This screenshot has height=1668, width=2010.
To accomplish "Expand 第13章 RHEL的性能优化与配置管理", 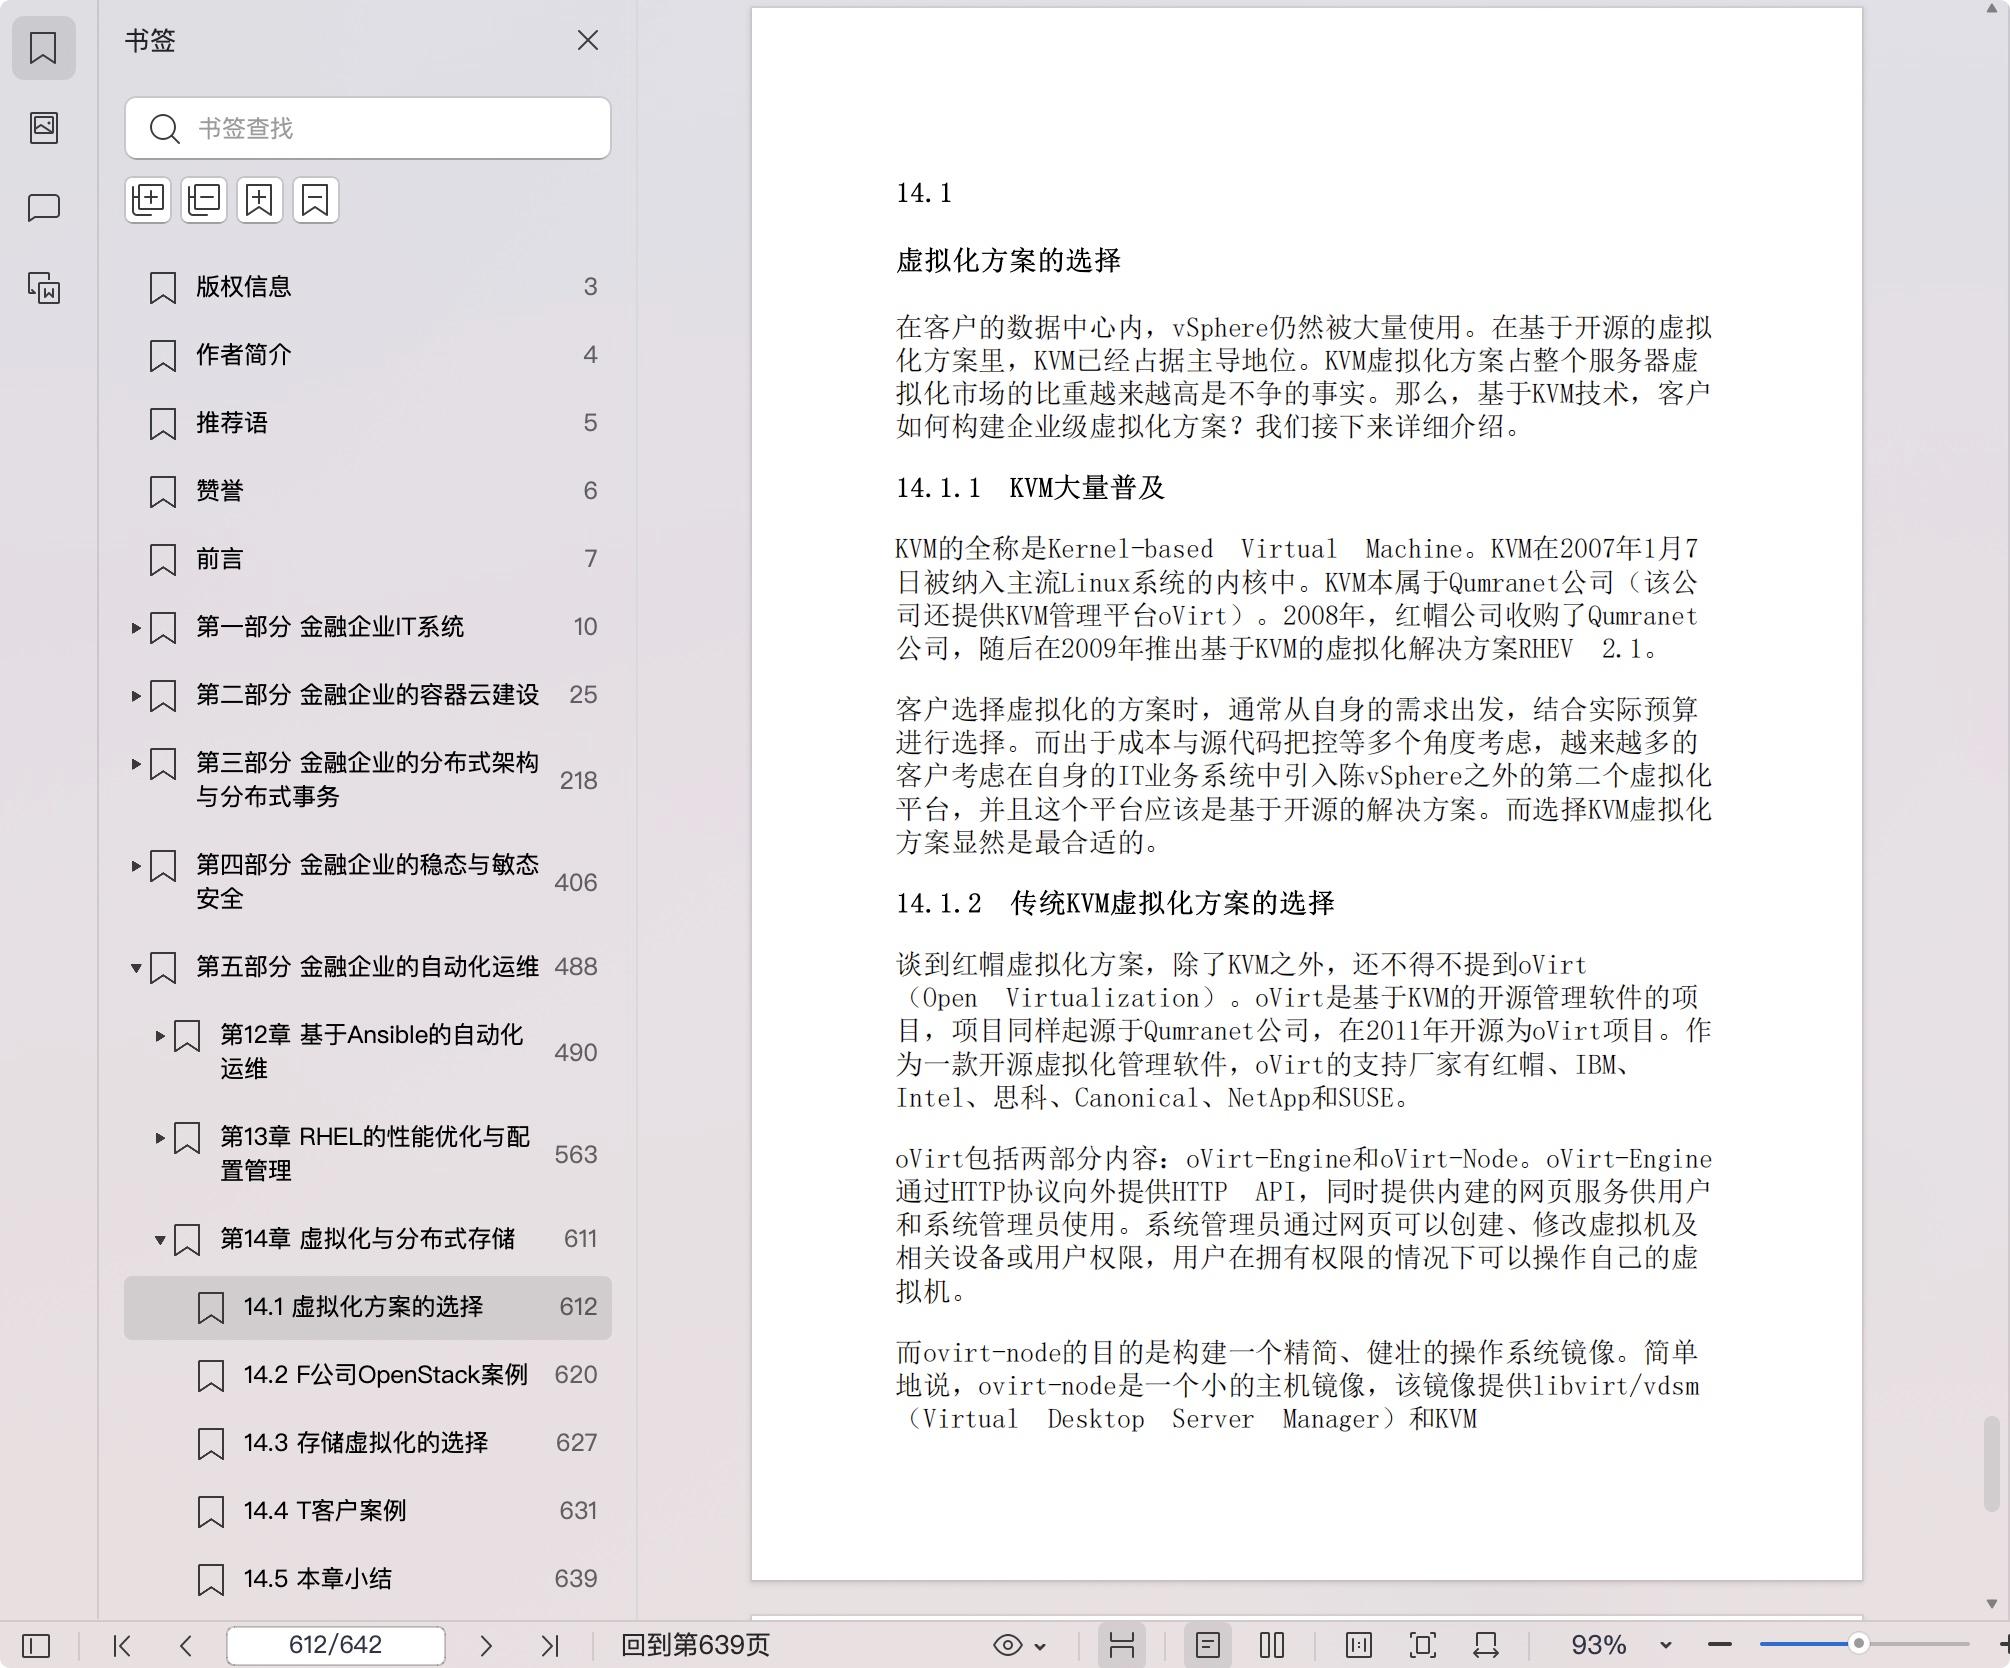I will 160,1138.
